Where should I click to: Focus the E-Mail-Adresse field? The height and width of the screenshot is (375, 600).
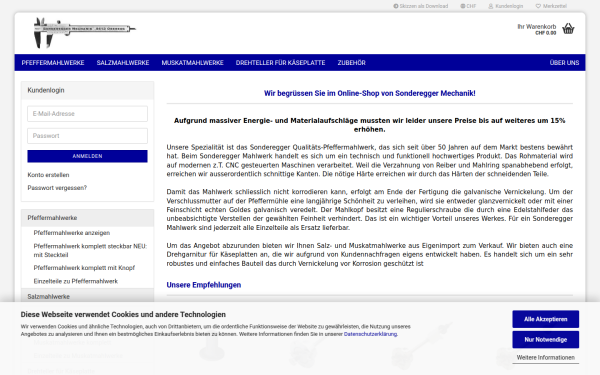point(87,114)
